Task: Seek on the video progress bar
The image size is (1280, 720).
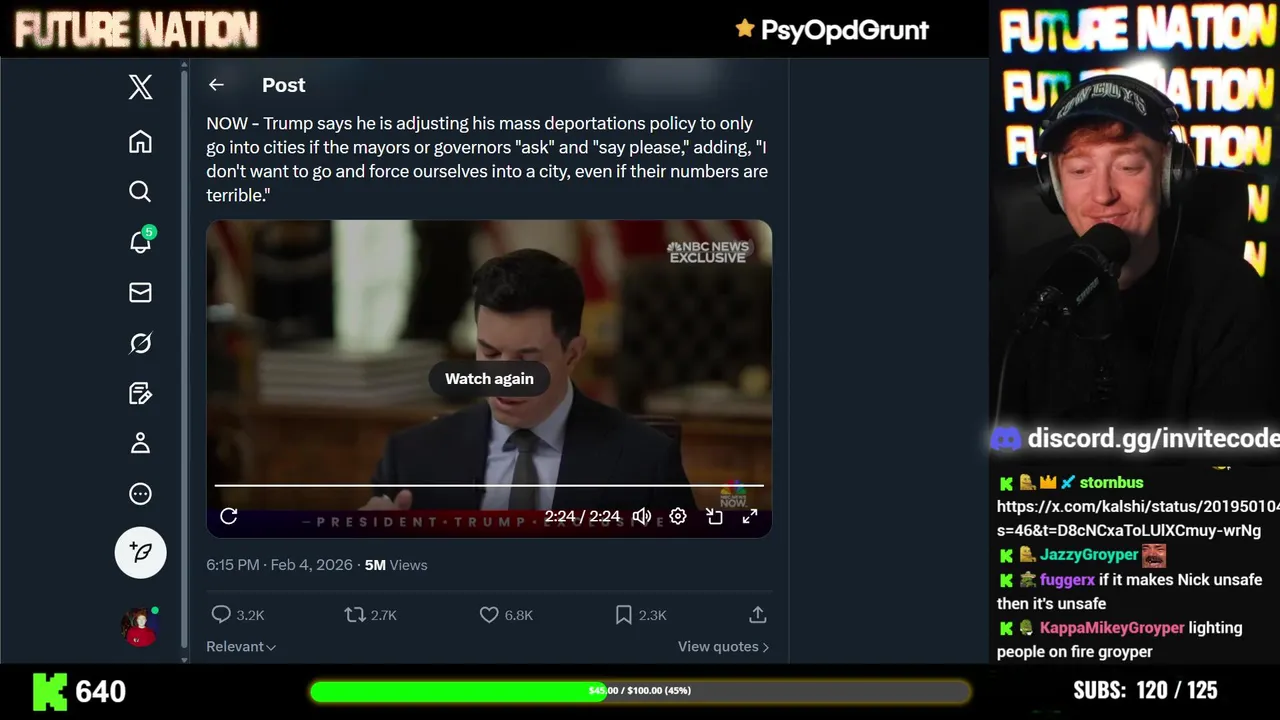Action: tap(489, 486)
